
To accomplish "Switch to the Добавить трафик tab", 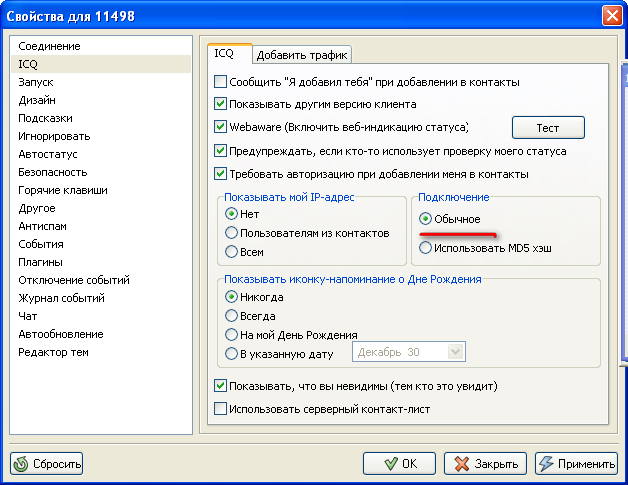I will [302, 55].
